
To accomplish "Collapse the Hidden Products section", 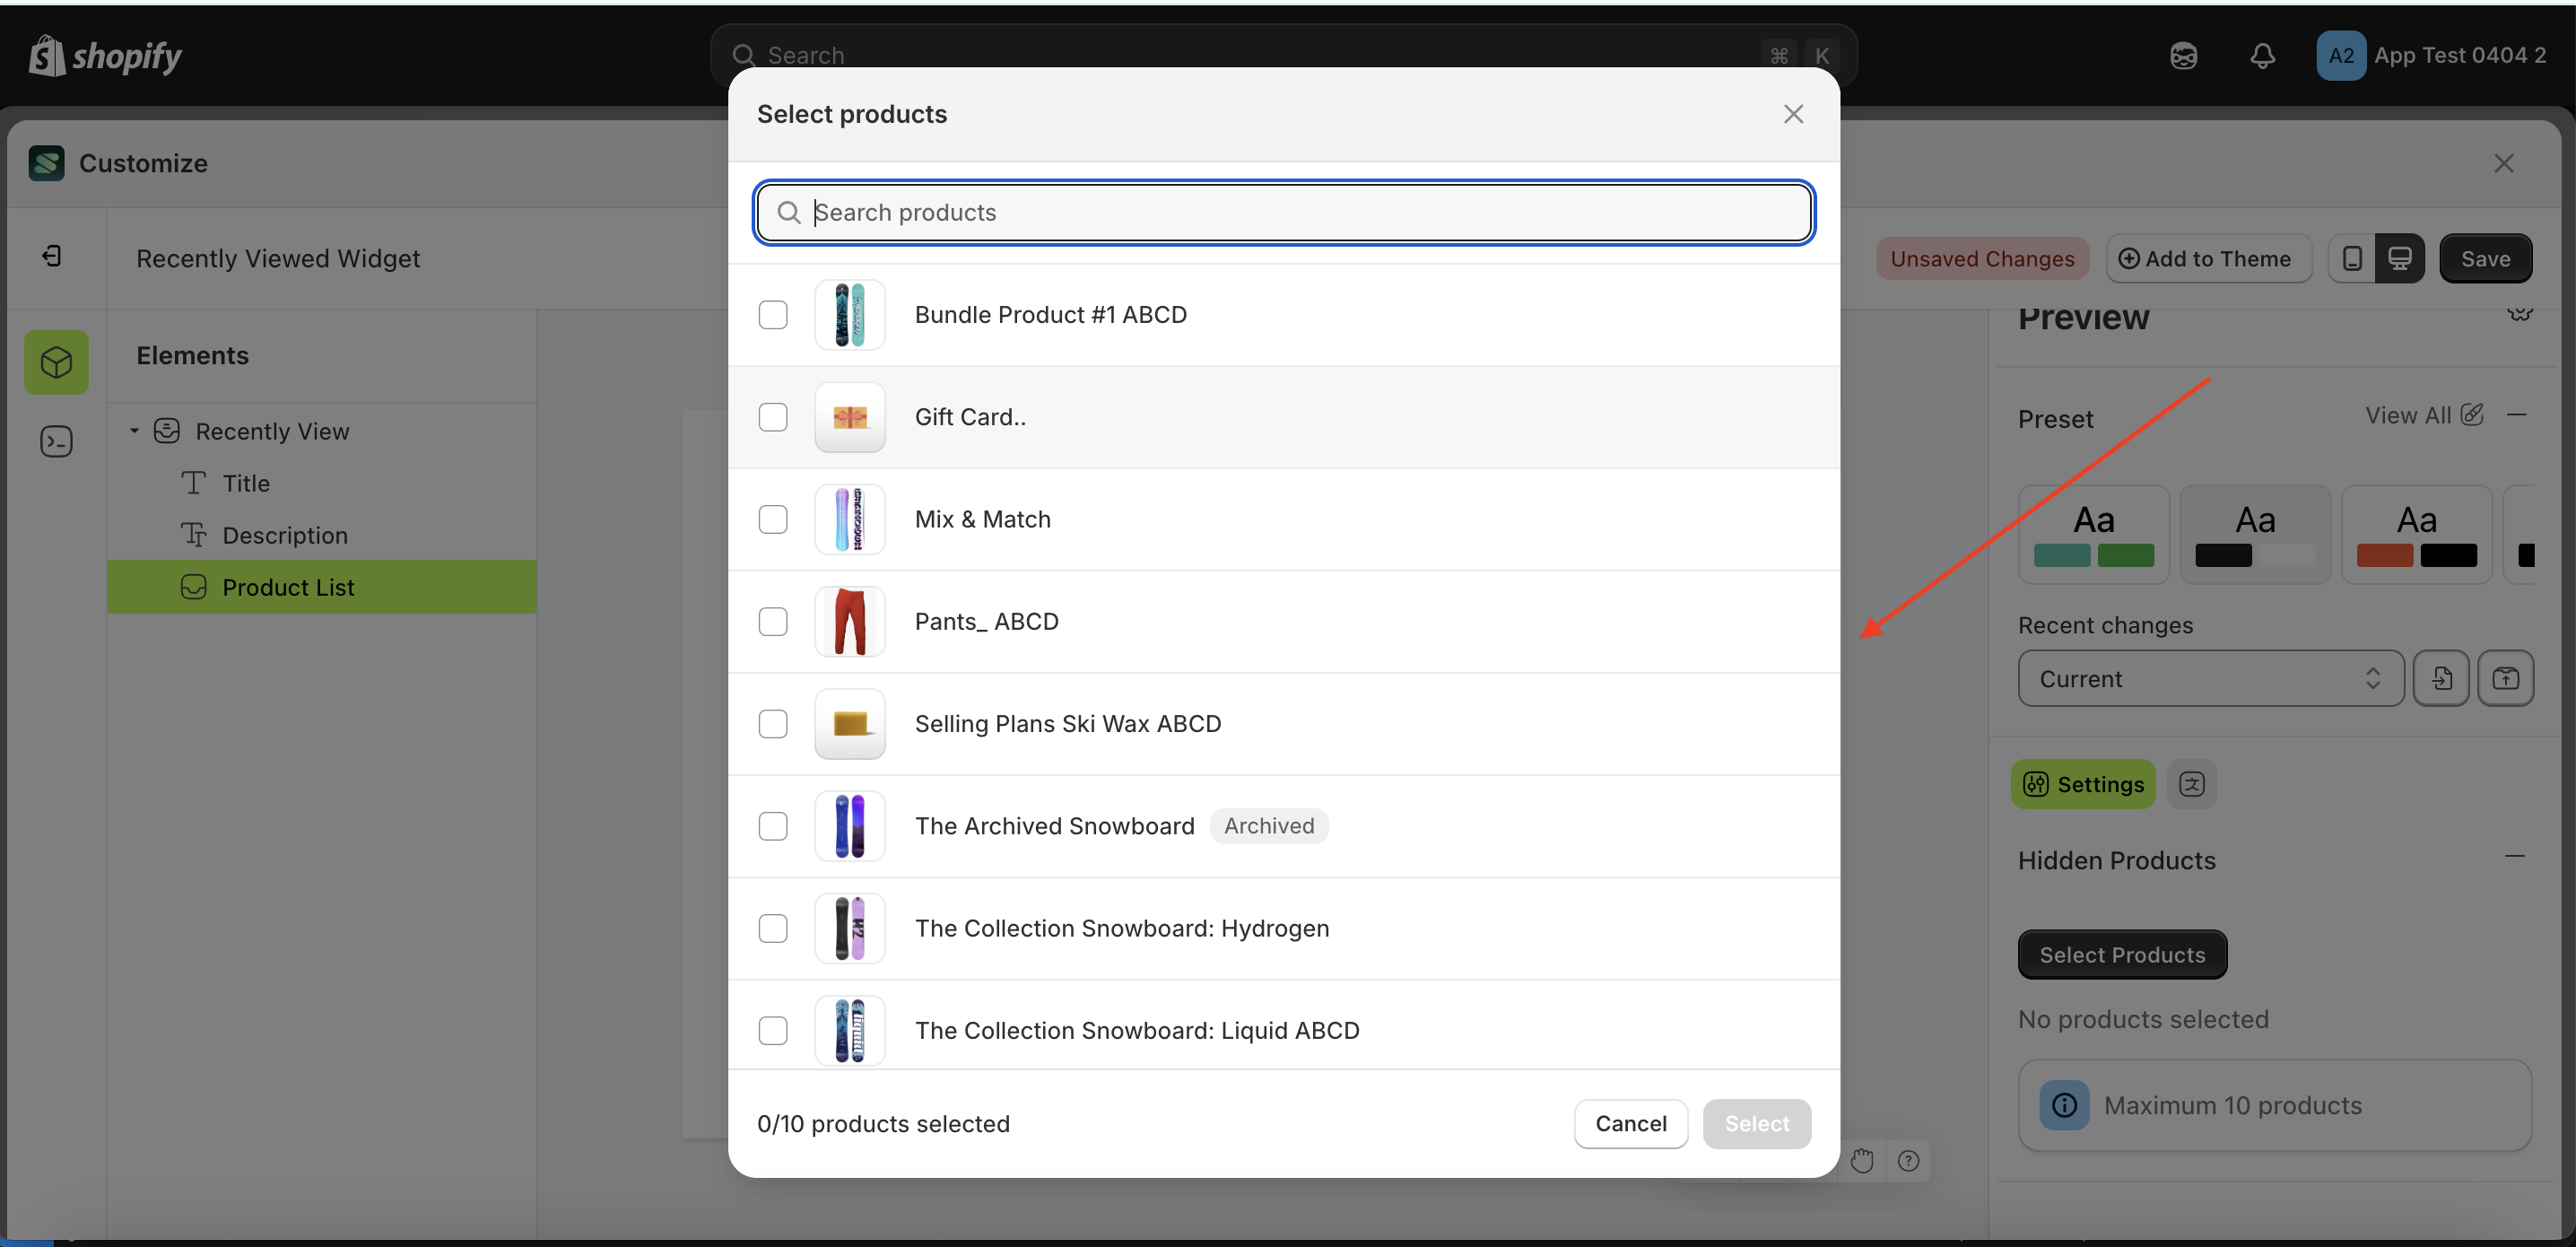I will (x=2518, y=857).
